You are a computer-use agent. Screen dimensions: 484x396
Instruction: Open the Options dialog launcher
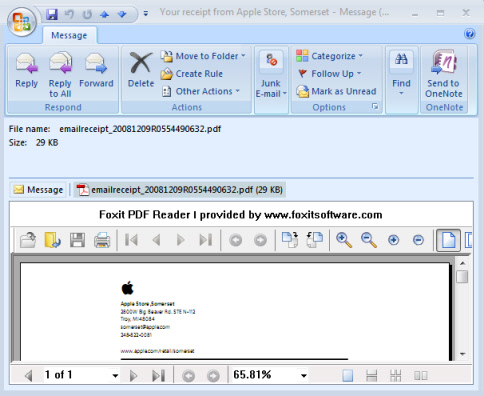(x=375, y=107)
